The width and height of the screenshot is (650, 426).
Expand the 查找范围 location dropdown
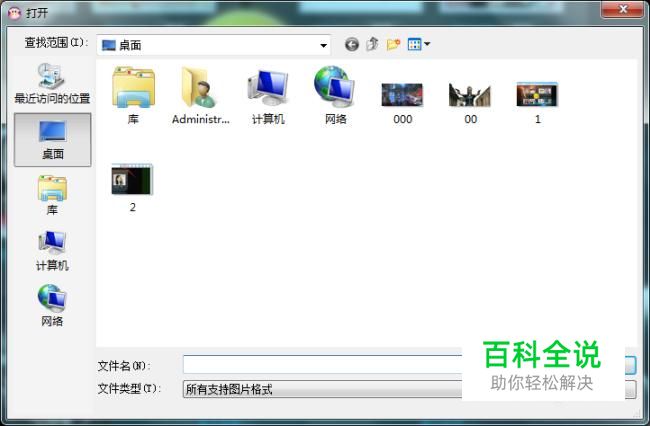323,45
